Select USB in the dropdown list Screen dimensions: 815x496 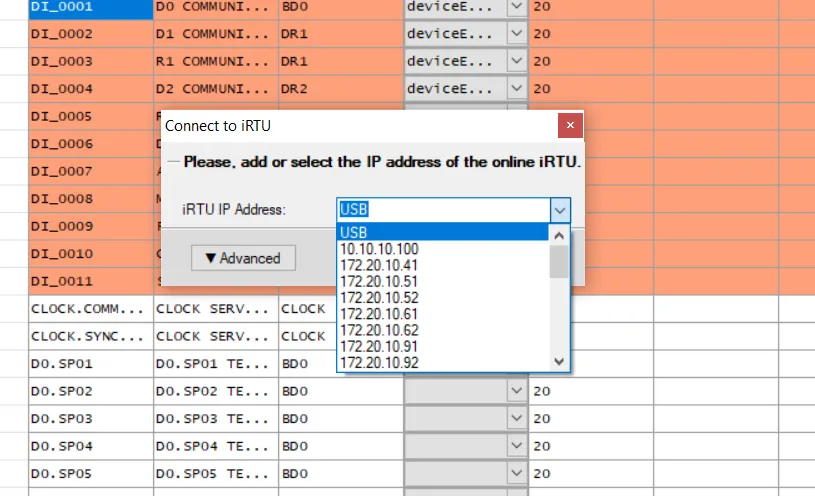(x=442, y=232)
